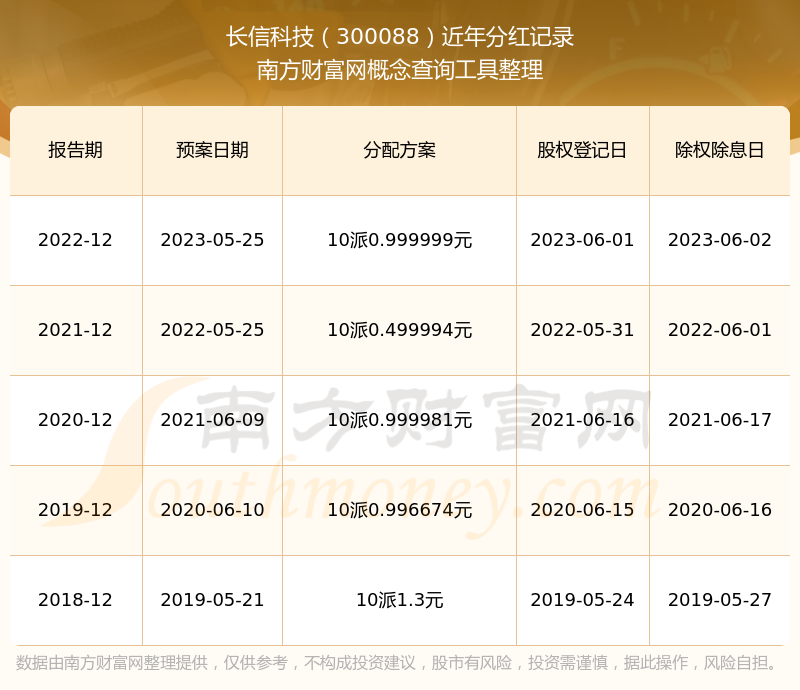Click the title 长信科技（300088）近年分红记录
Screen dimensions: 800x690
tap(400, 37)
